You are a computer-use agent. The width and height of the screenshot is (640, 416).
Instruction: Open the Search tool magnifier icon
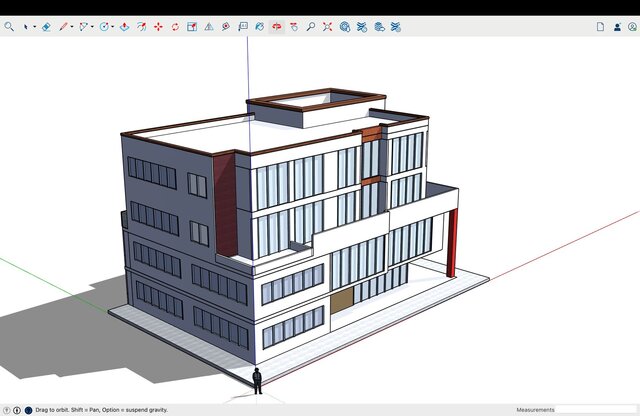(9, 27)
